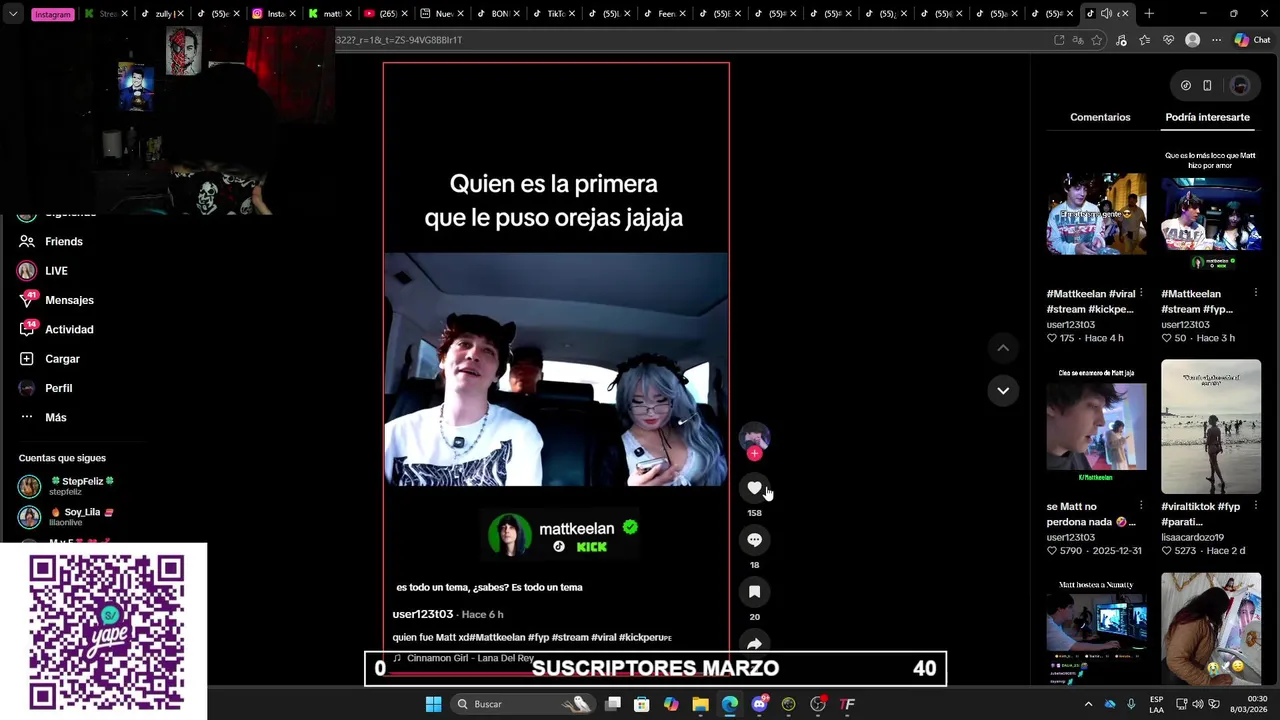Image resolution: width=1280 pixels, height=720 pixels.
Task: Switch to the Podría interesarte tab
Action: pos(1207,117)
